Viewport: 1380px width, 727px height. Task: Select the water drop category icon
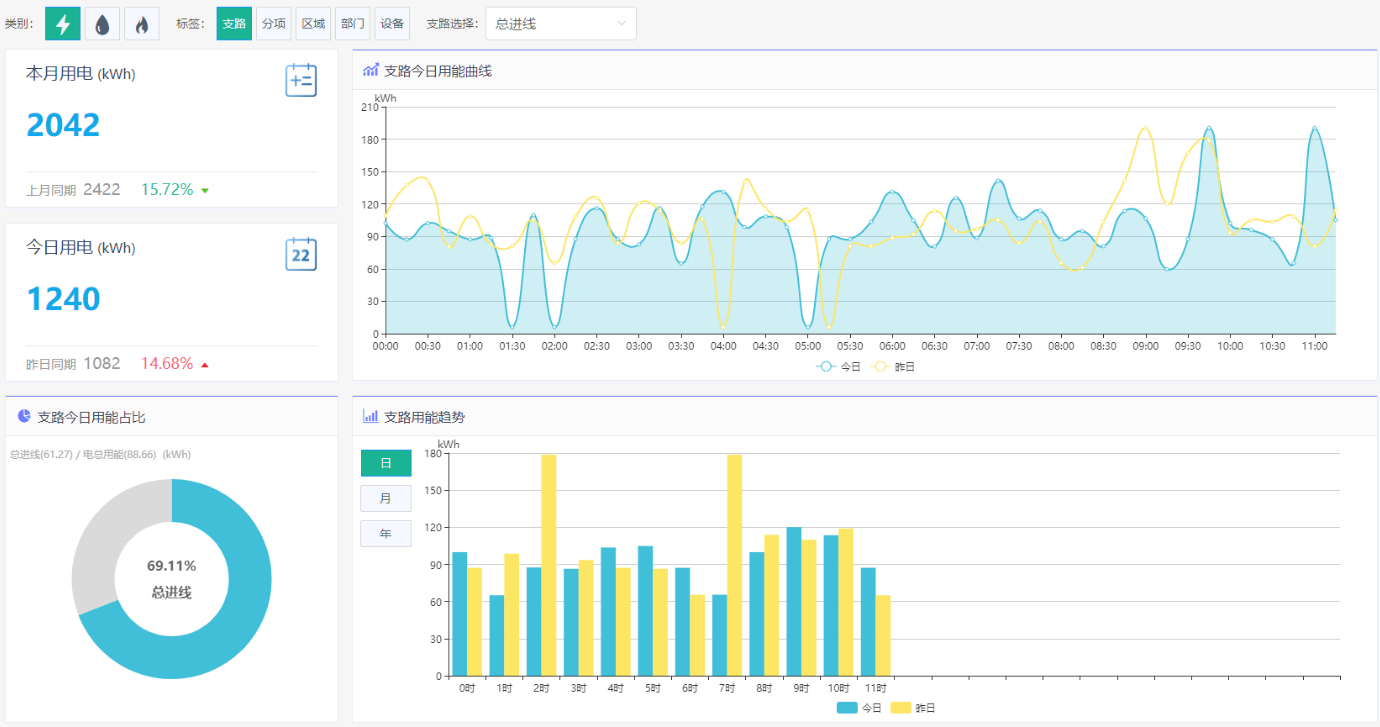point(102,24)
